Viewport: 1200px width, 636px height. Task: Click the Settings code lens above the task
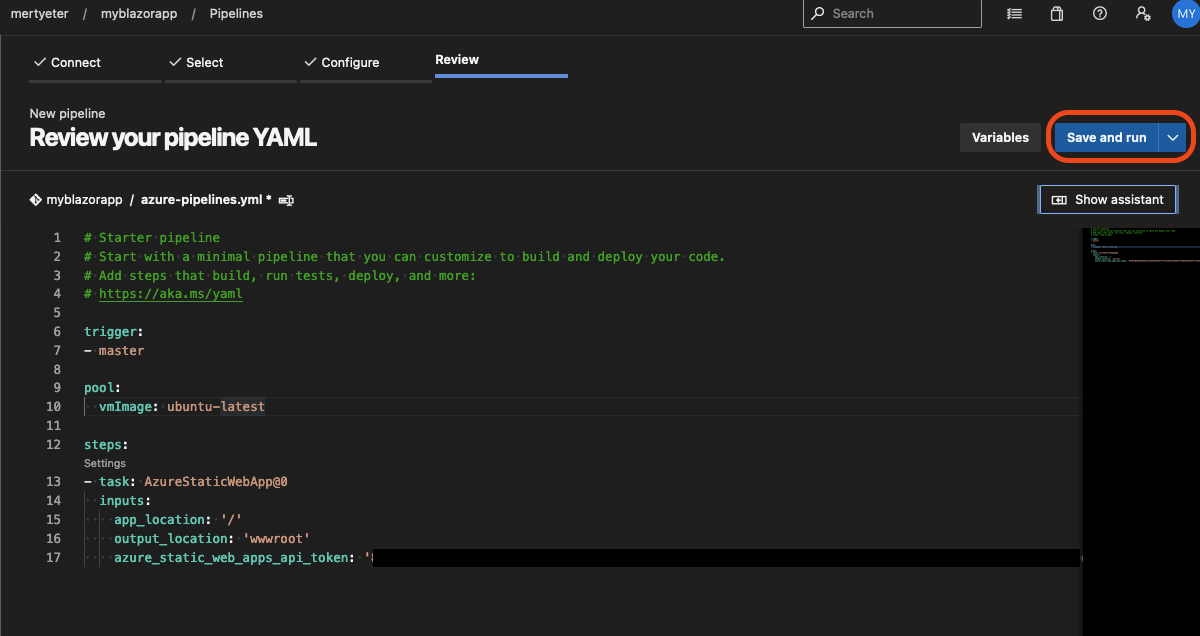click(105, 464)
